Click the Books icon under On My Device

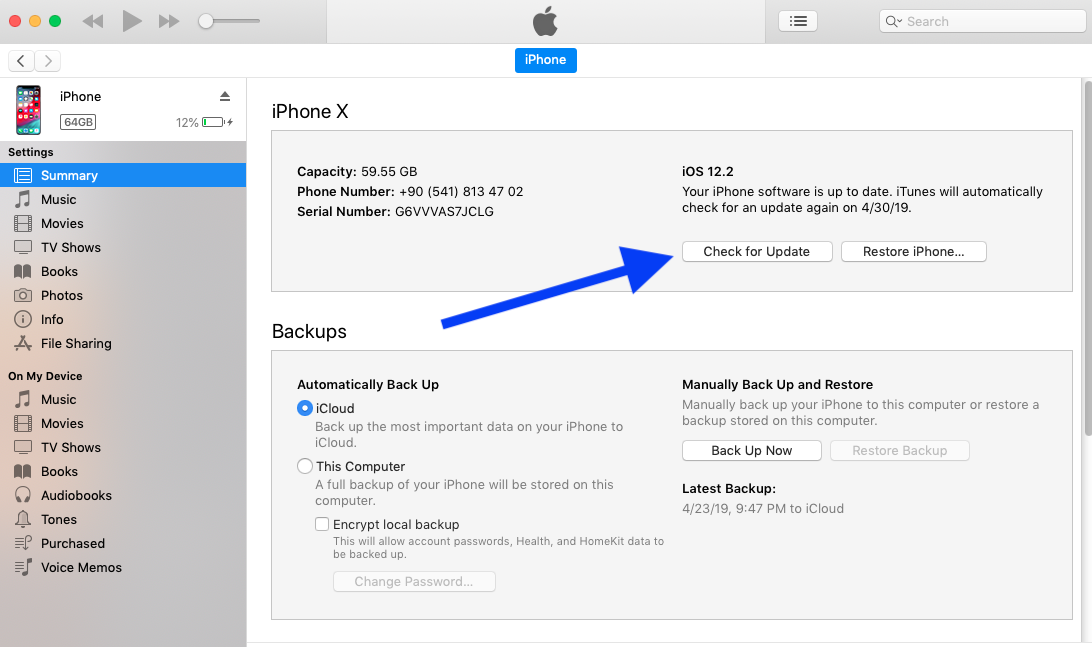23,471
